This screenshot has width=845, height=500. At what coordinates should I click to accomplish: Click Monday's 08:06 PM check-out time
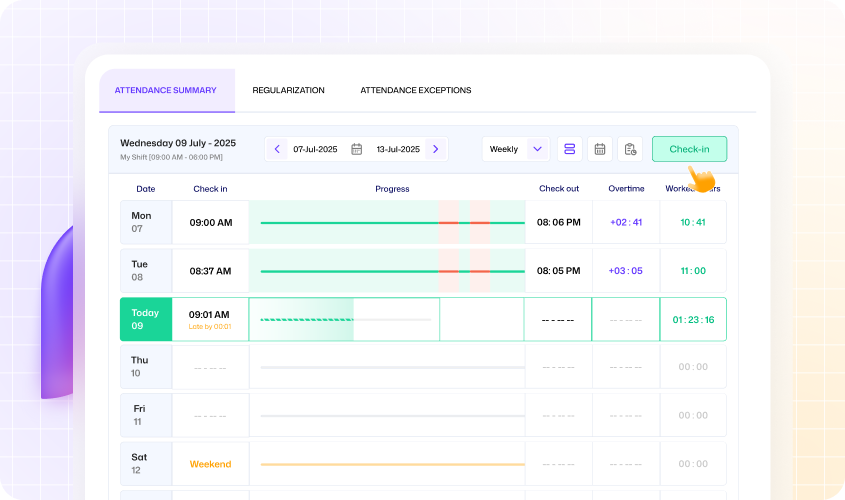(559, 223)
